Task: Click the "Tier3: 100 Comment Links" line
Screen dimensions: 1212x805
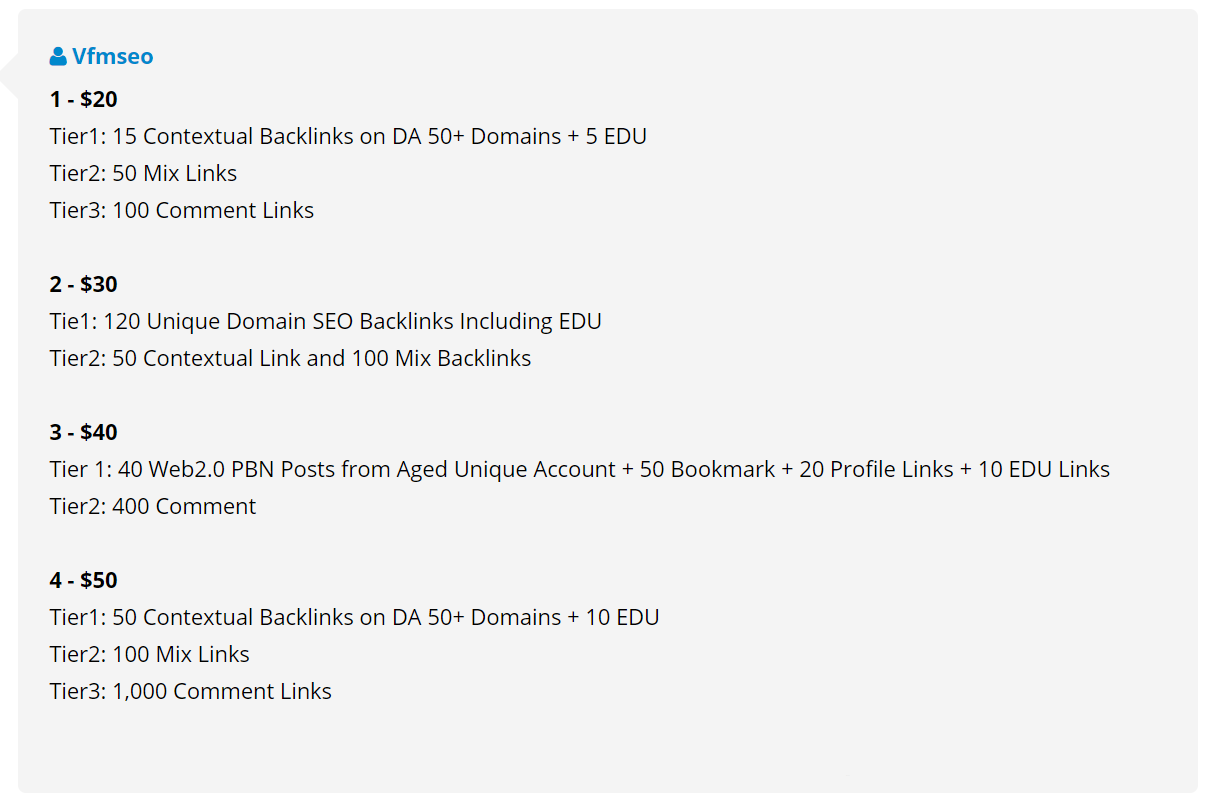Action: (x=182, y=210)
